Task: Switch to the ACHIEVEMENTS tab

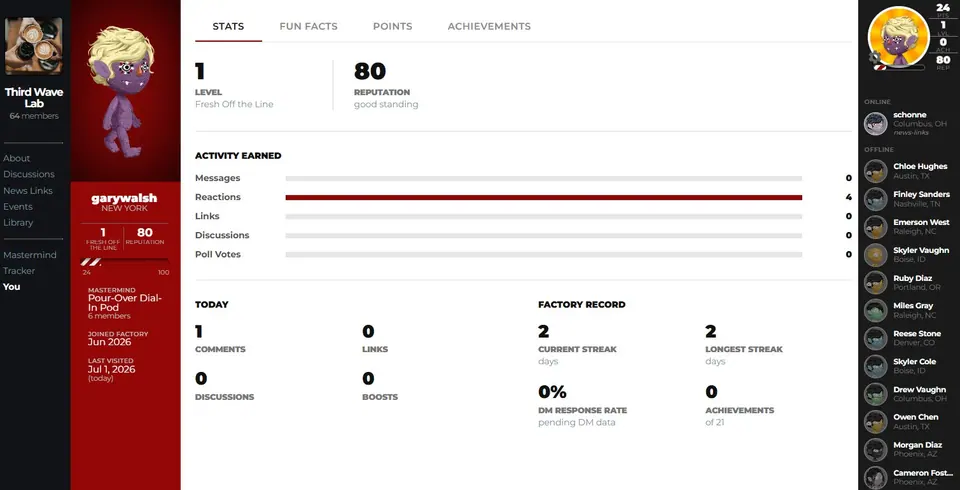Action: [489, 26]
